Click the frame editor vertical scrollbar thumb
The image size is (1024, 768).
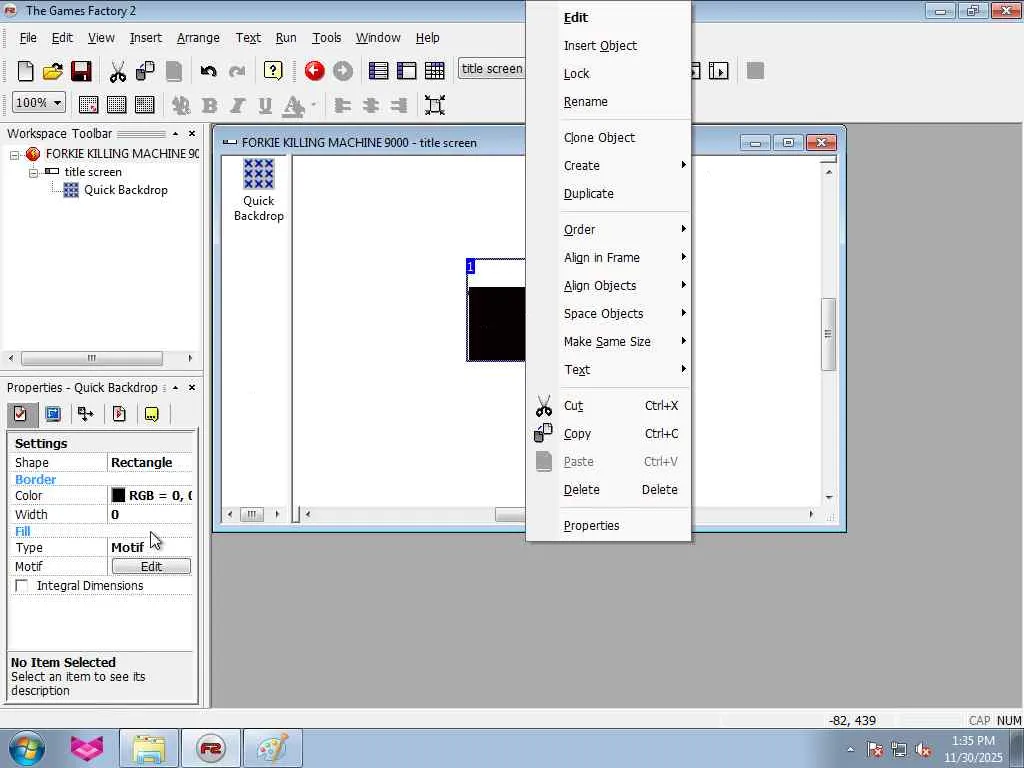pyautogui.click(x=828, y=334)
